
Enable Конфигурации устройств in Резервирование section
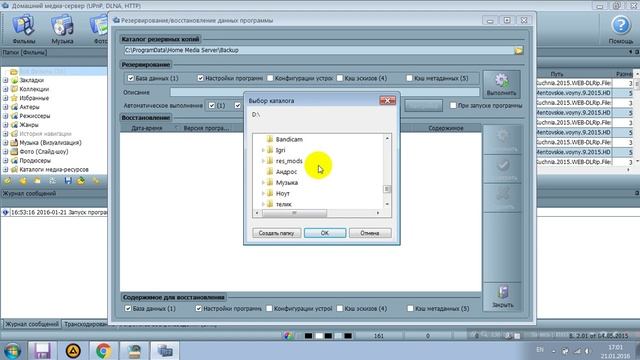[x=270, y=78]
